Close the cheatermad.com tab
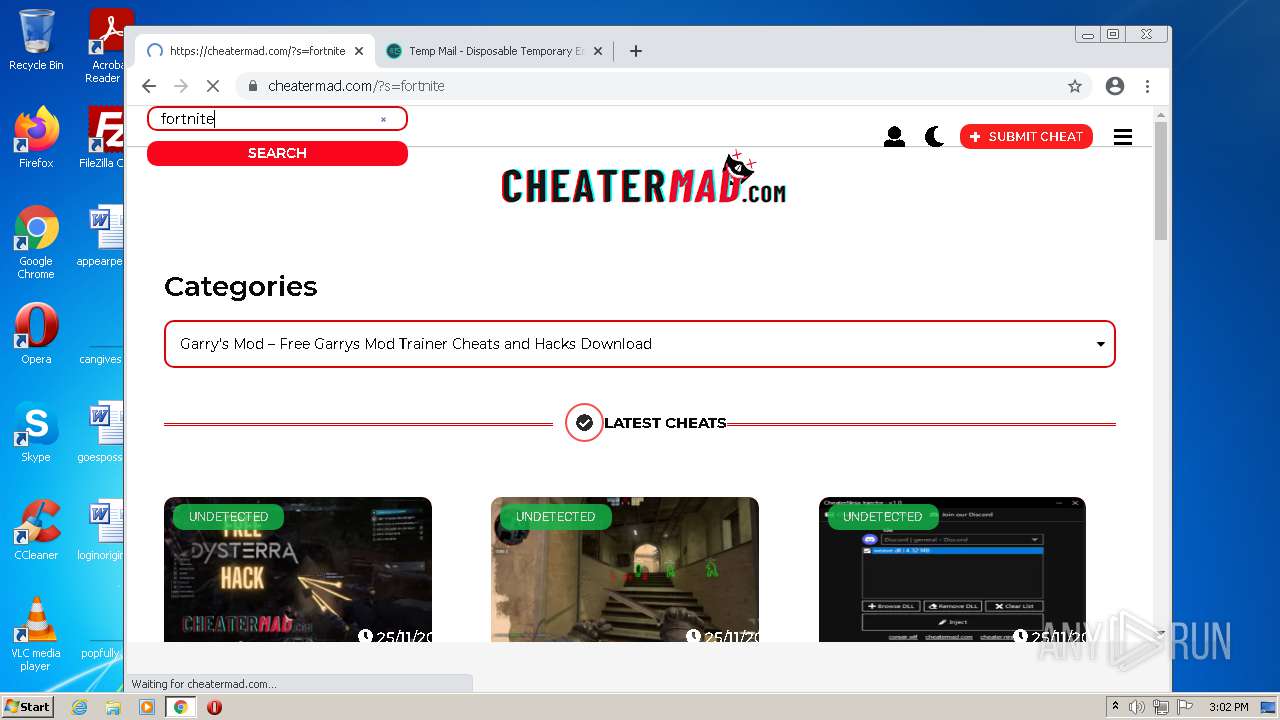This screenshot has width=1280, height=720. click(x=359, y=51)
